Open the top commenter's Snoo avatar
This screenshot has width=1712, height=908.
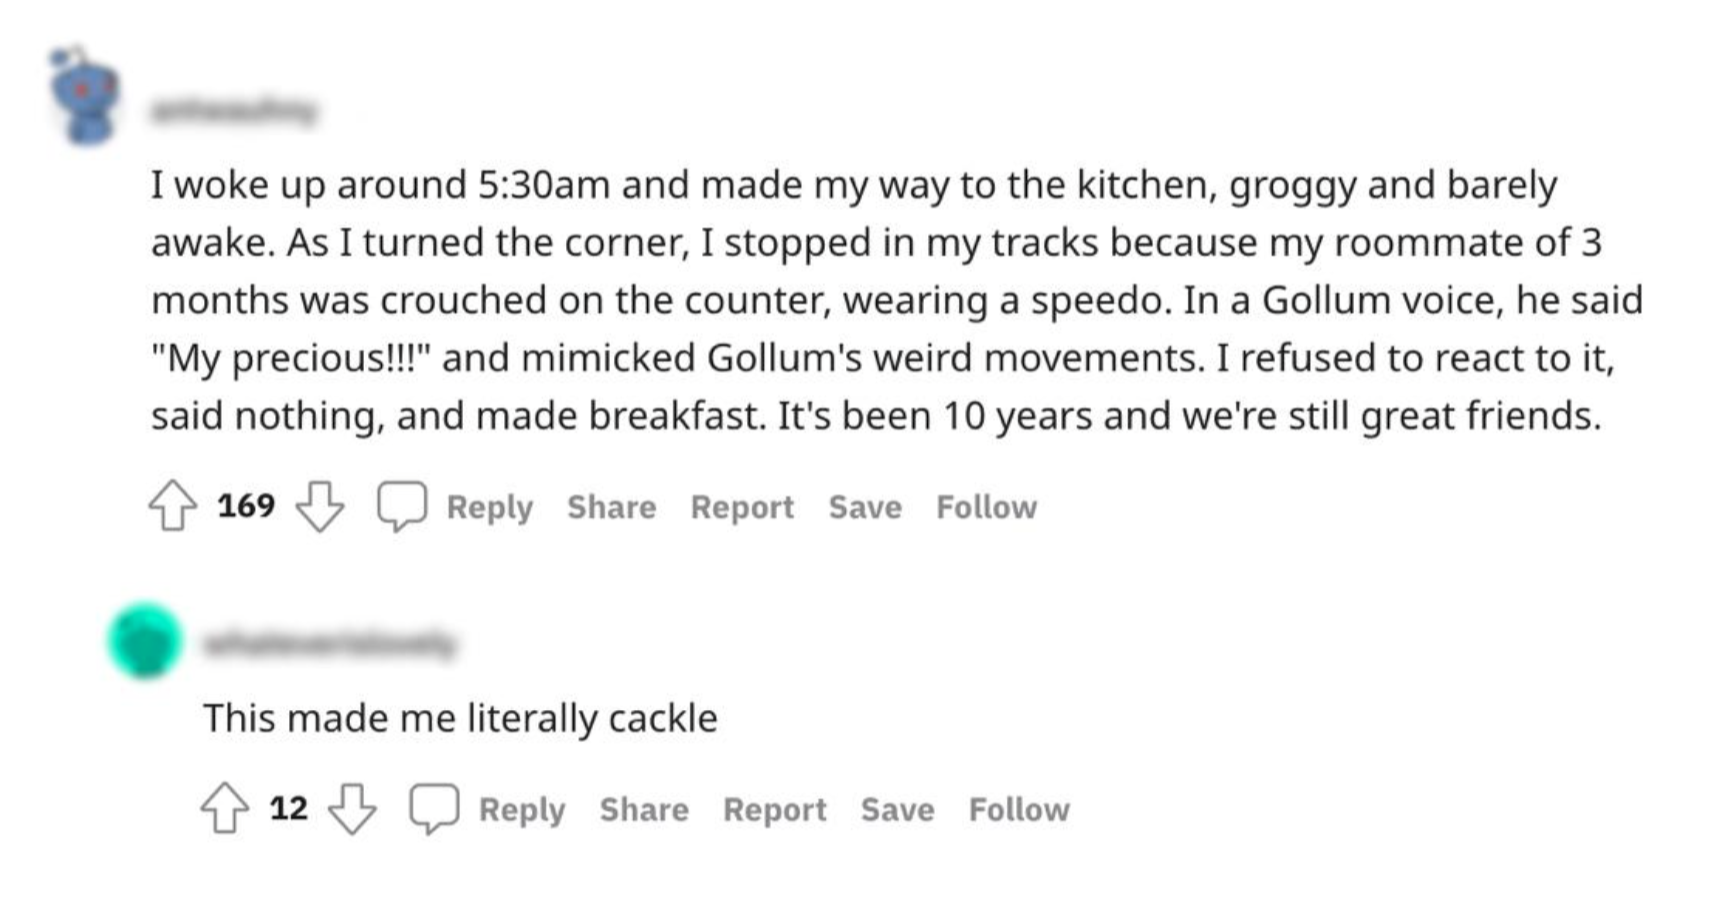coord(87,97)
